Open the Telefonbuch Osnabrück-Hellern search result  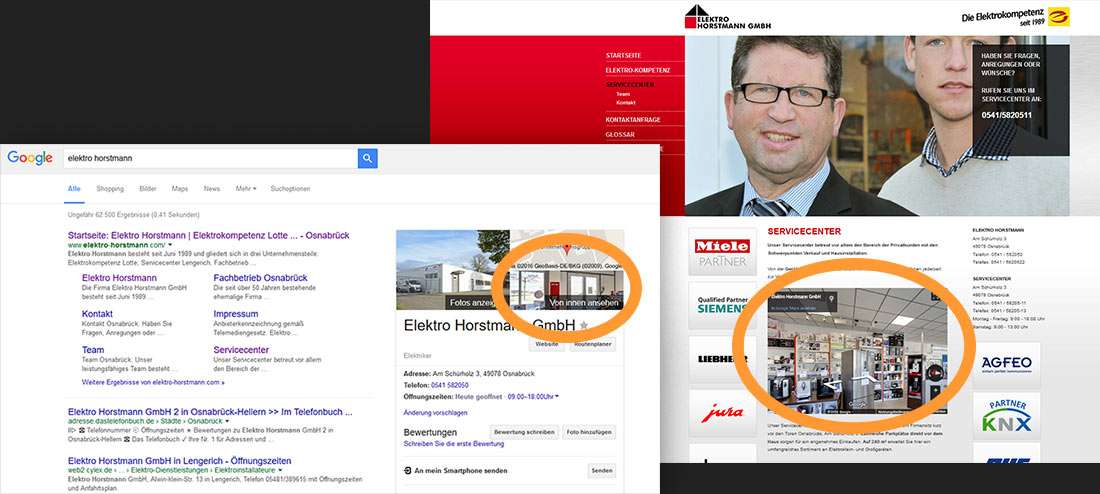210,412
